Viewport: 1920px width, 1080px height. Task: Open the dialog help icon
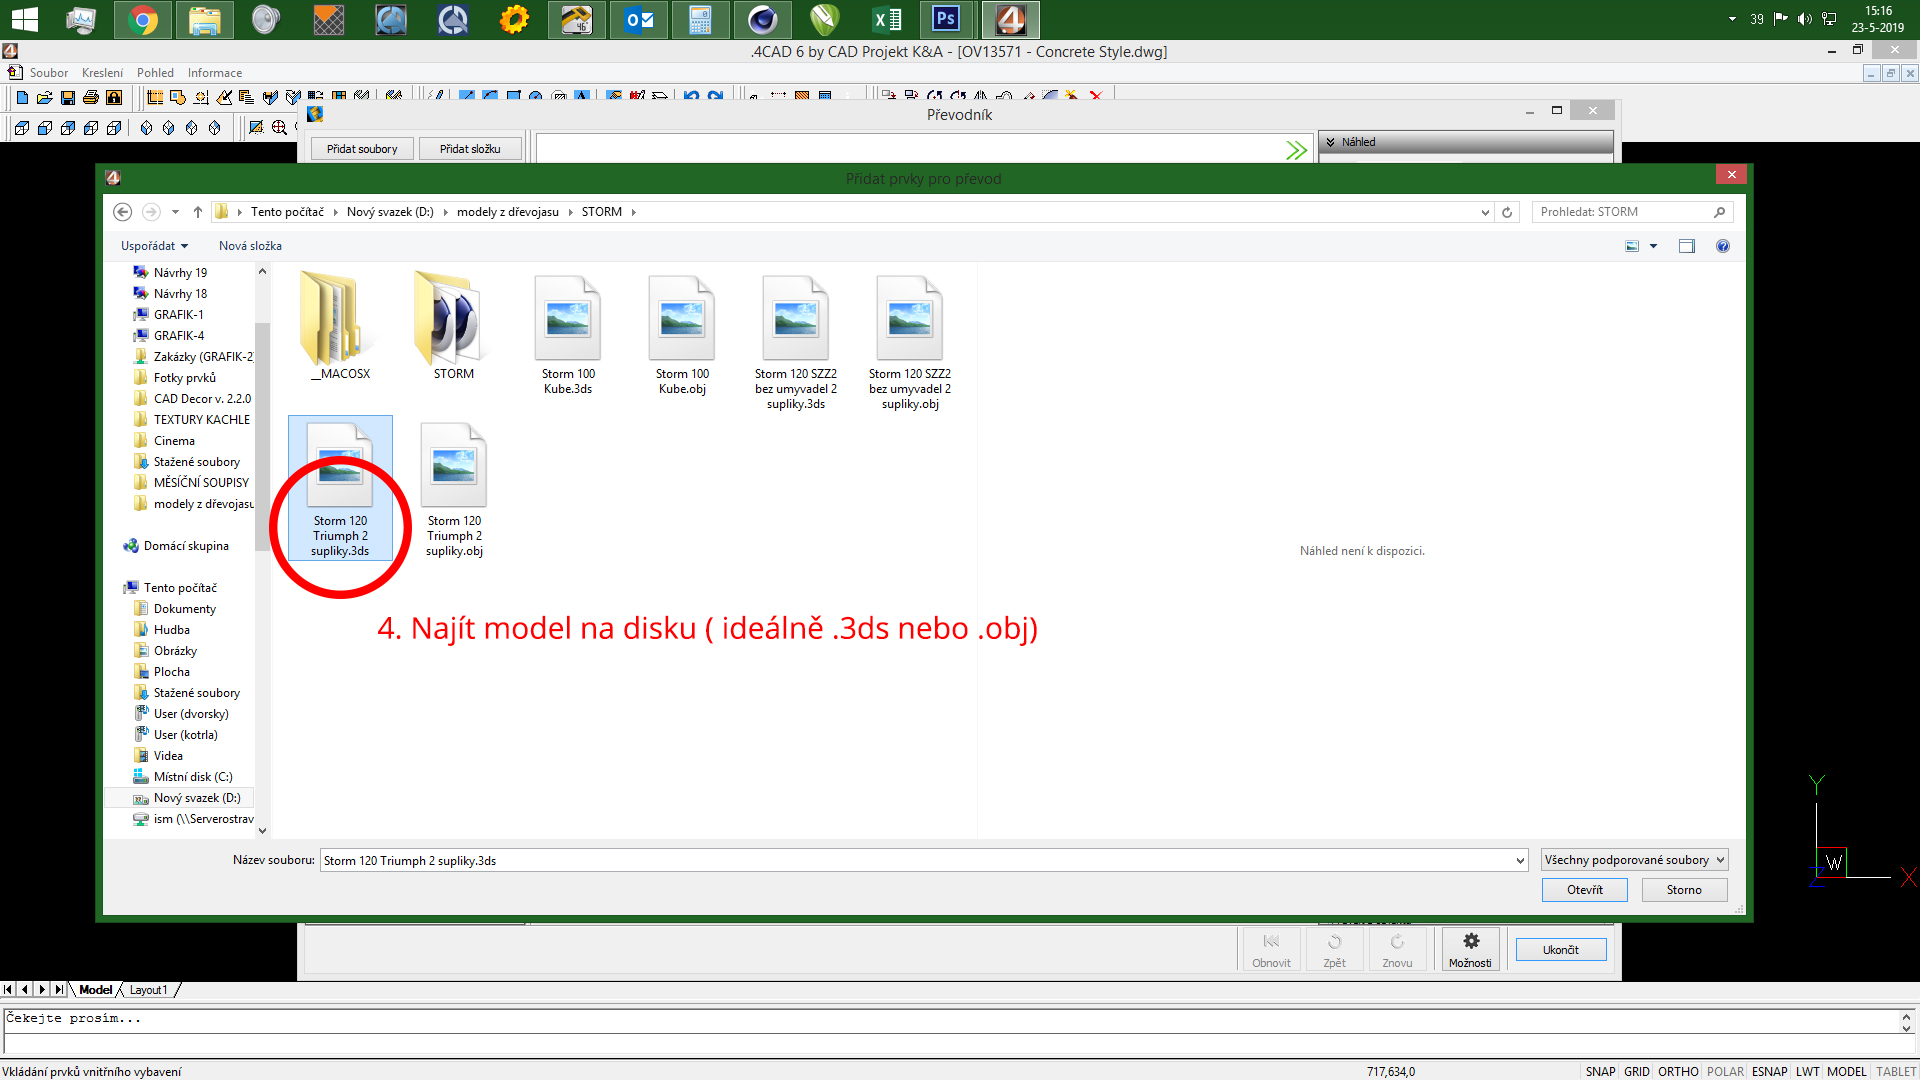click(x=1722, y=246)
